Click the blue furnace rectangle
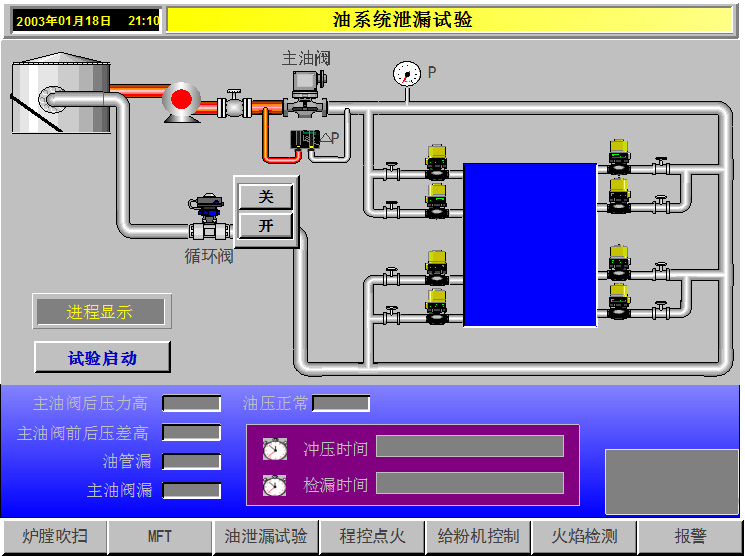This screenshot has height=556, width=745. pos(530,245)
